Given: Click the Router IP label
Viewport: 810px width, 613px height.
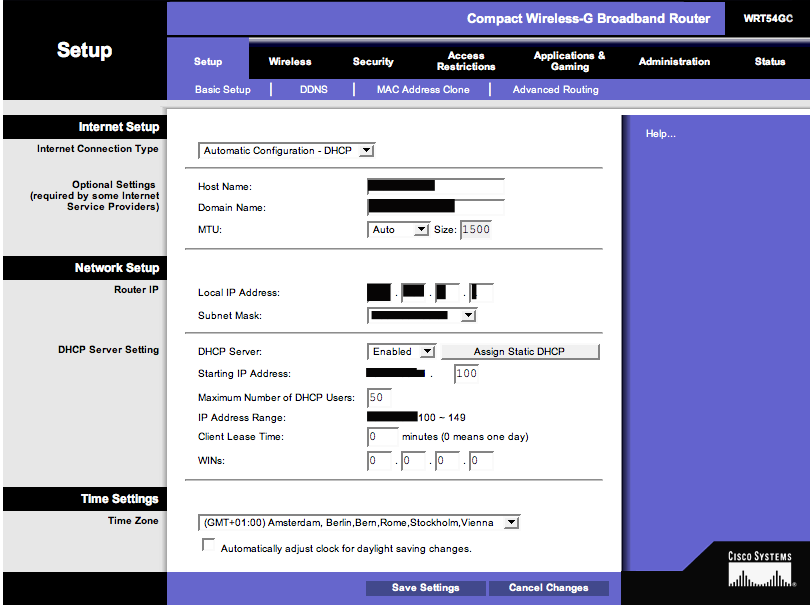Looking at the screenshot, I should 136,290.
